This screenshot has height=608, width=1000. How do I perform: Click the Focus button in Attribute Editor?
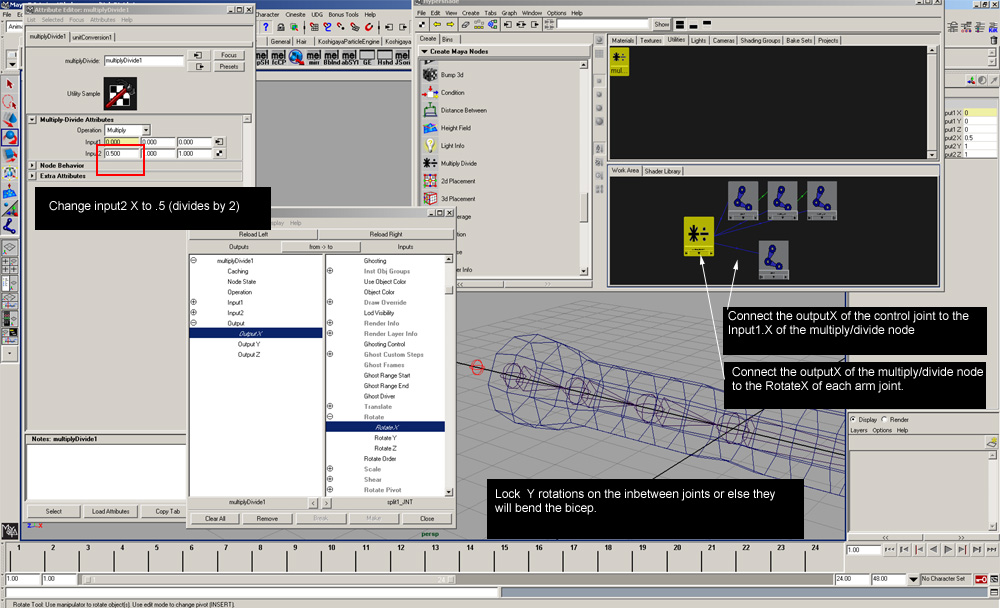coord(229,56)
